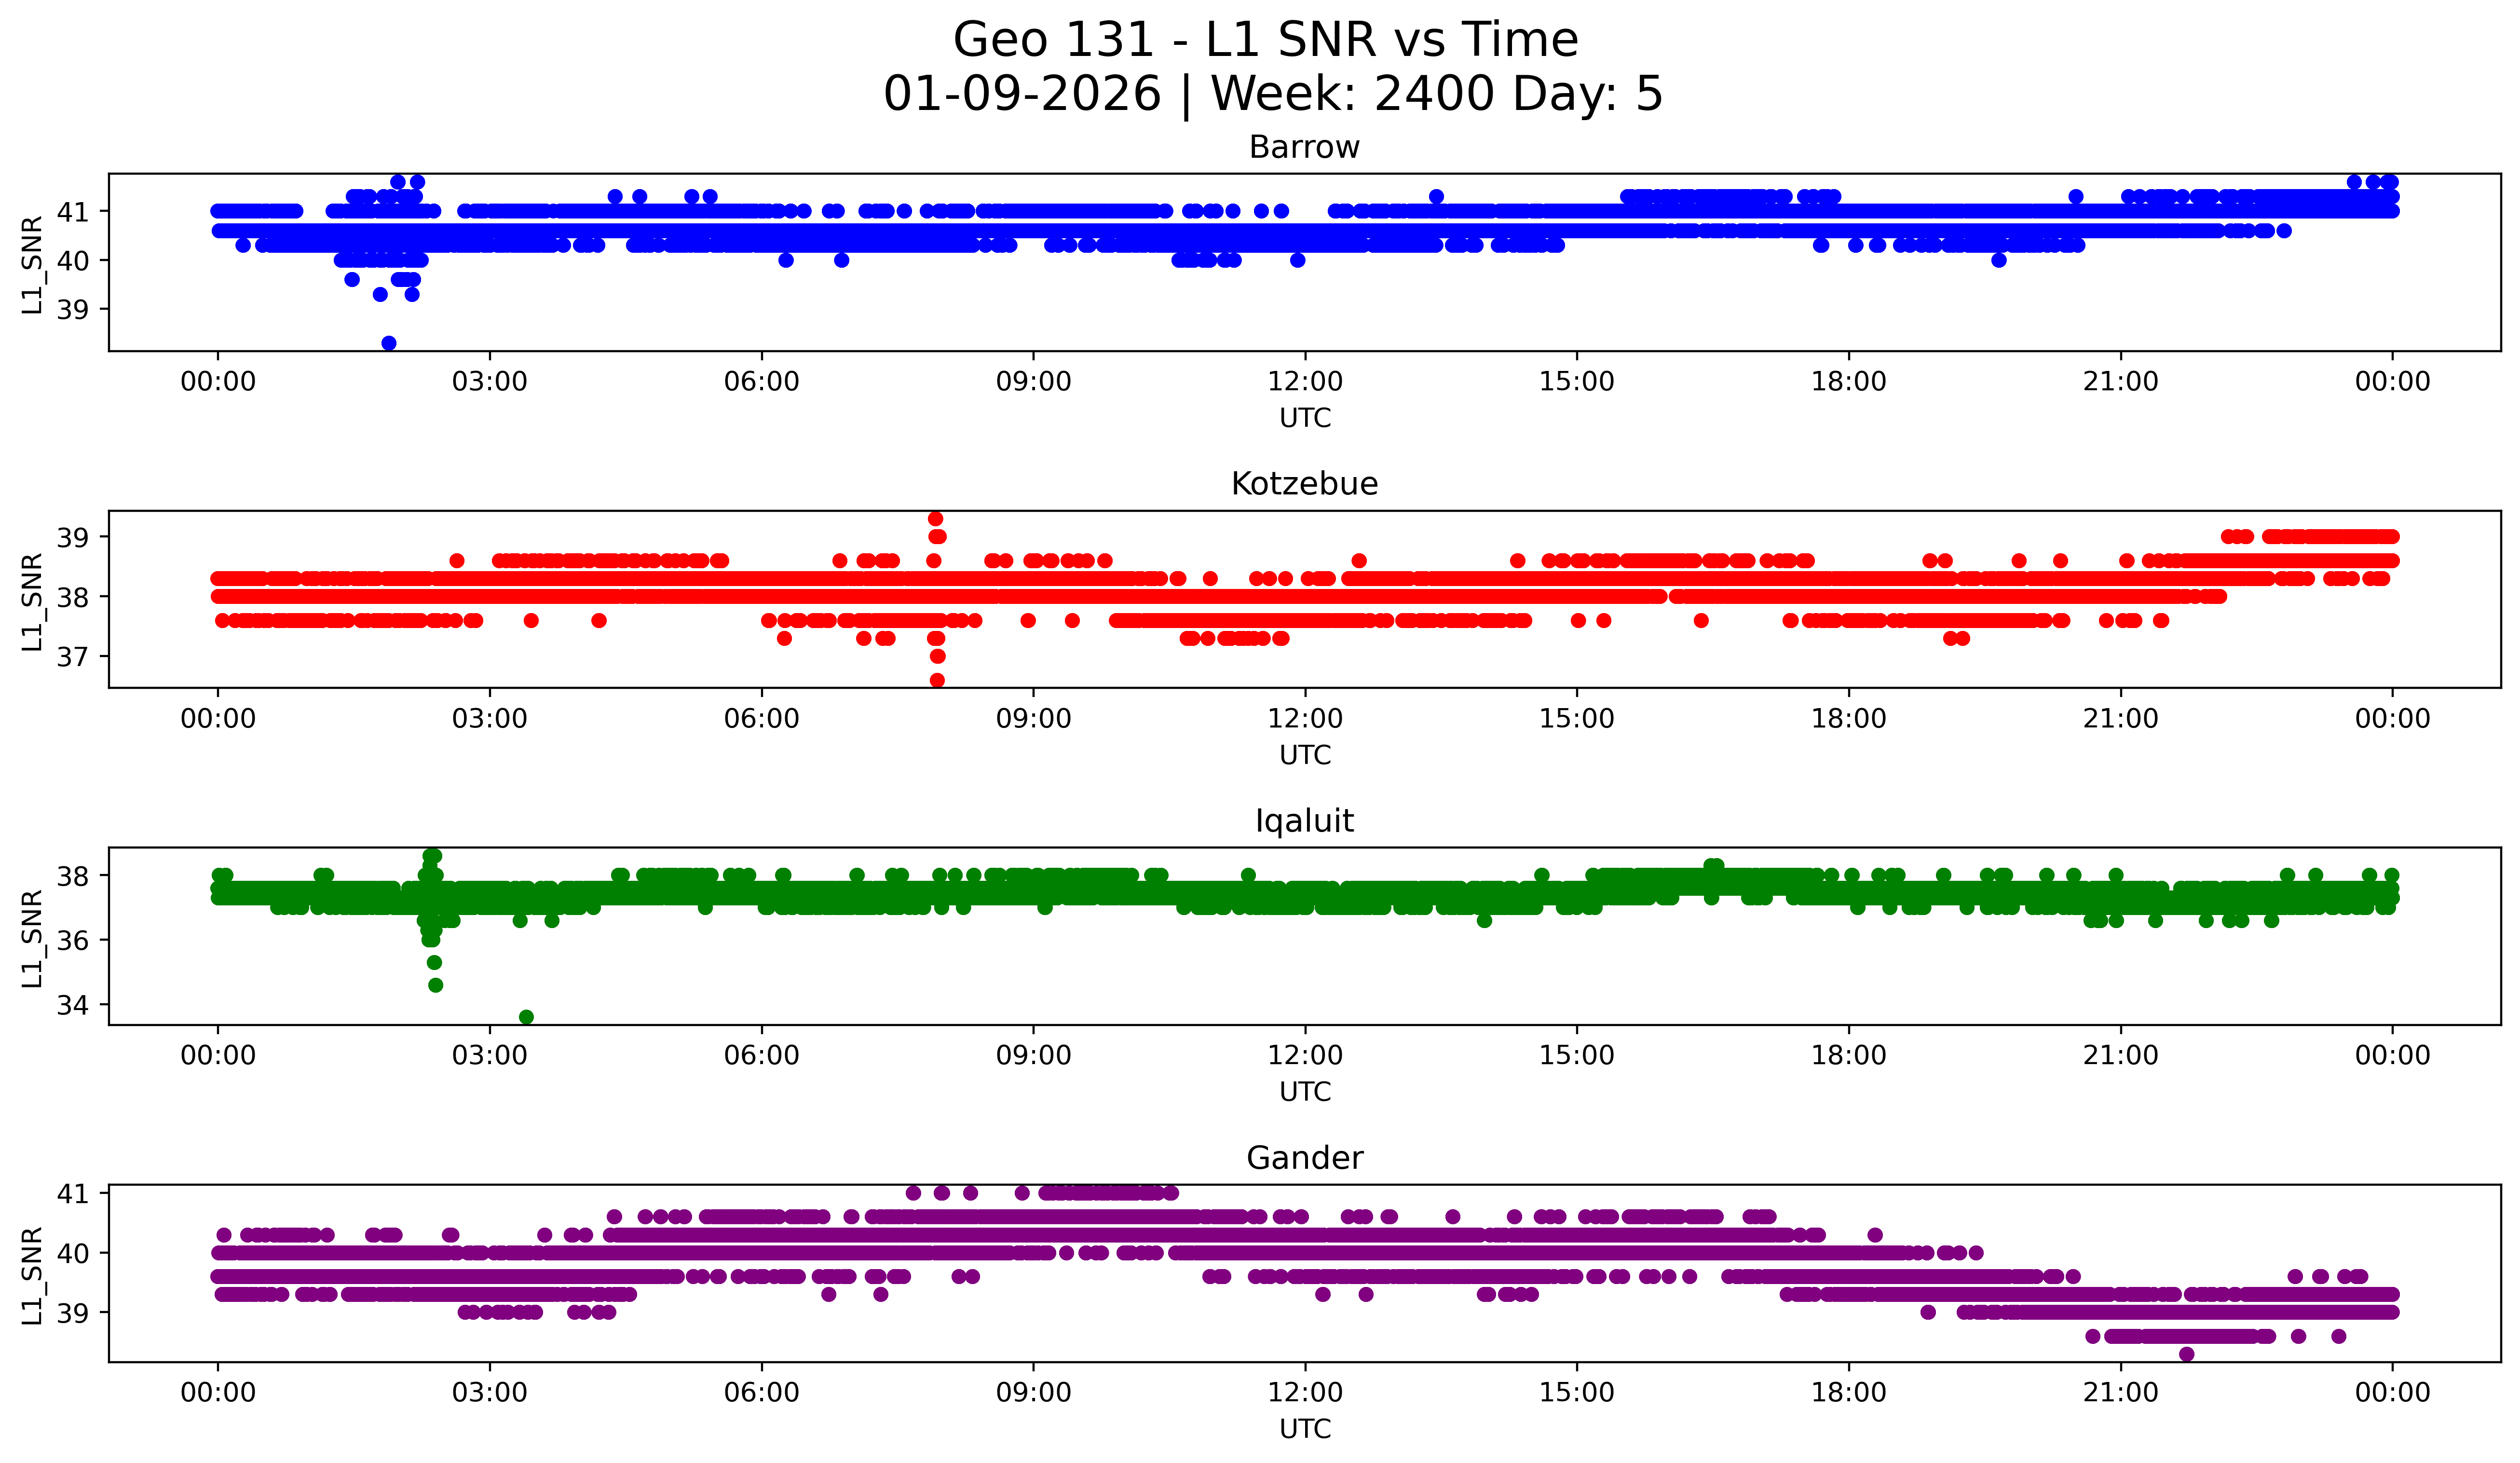Select the Gander subplot title
The height and width of the screenshot is (1463, 2520).
1304,1158
